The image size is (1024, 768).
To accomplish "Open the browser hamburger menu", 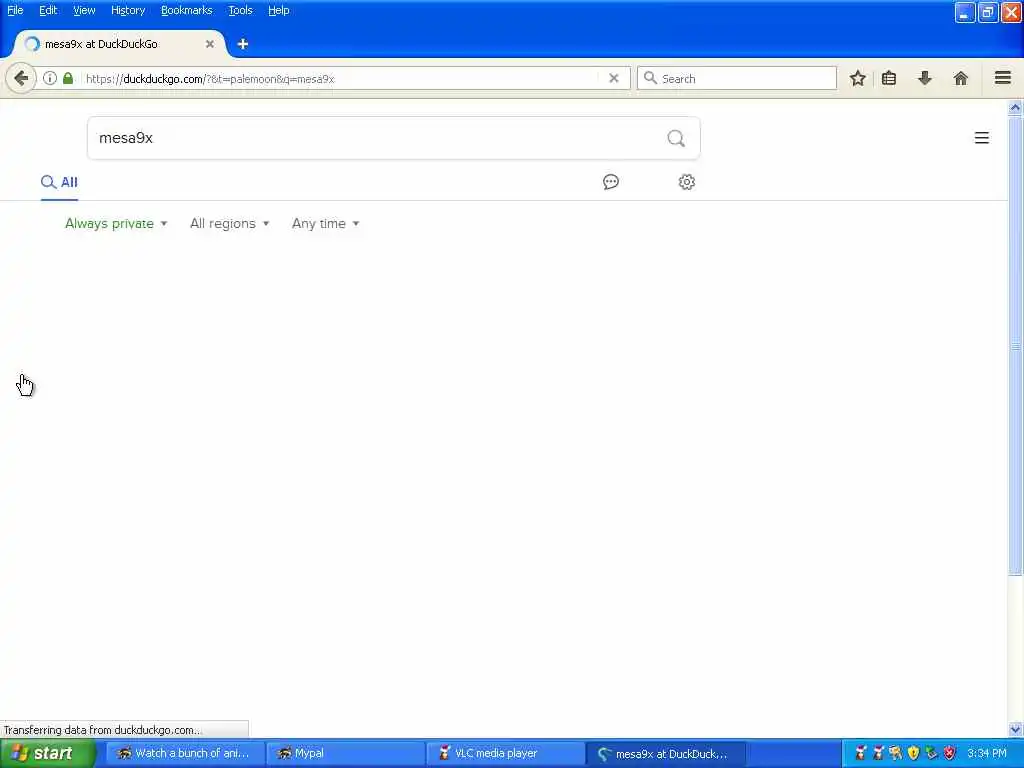I will (x=1003, y=78).
